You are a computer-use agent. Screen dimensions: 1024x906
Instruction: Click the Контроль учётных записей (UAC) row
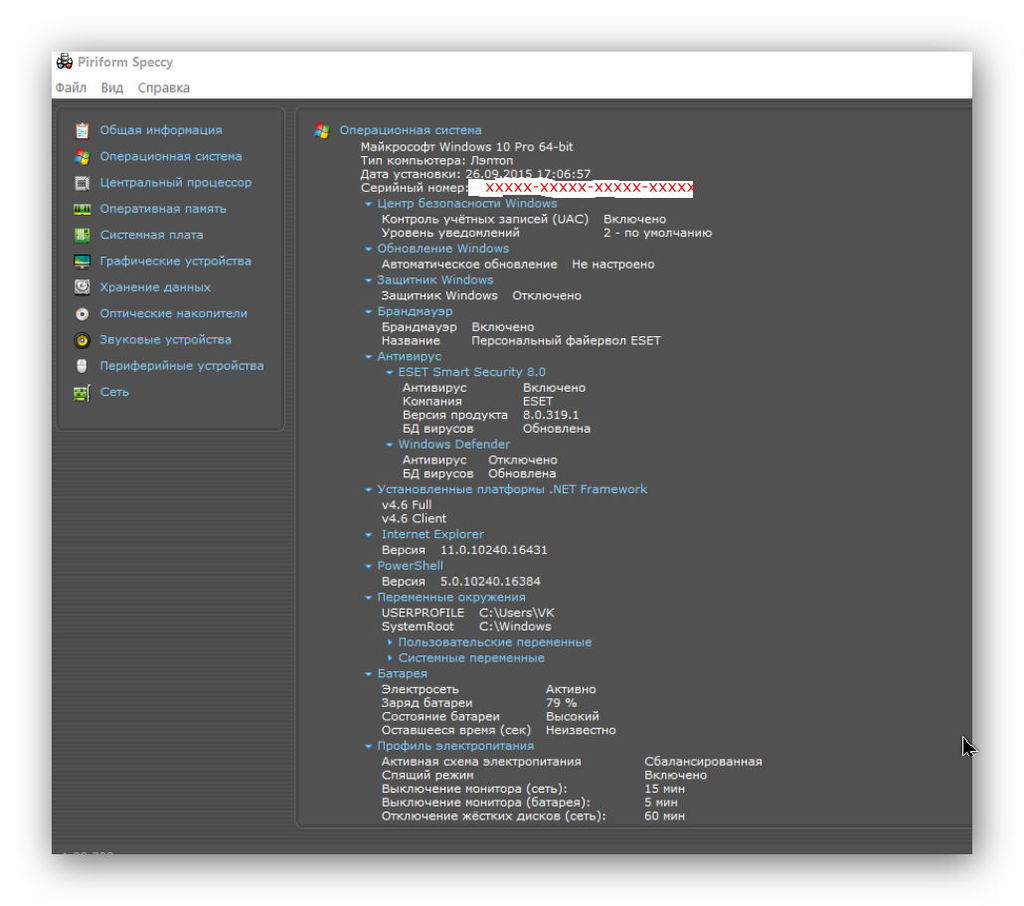click(x=524, y=219)
